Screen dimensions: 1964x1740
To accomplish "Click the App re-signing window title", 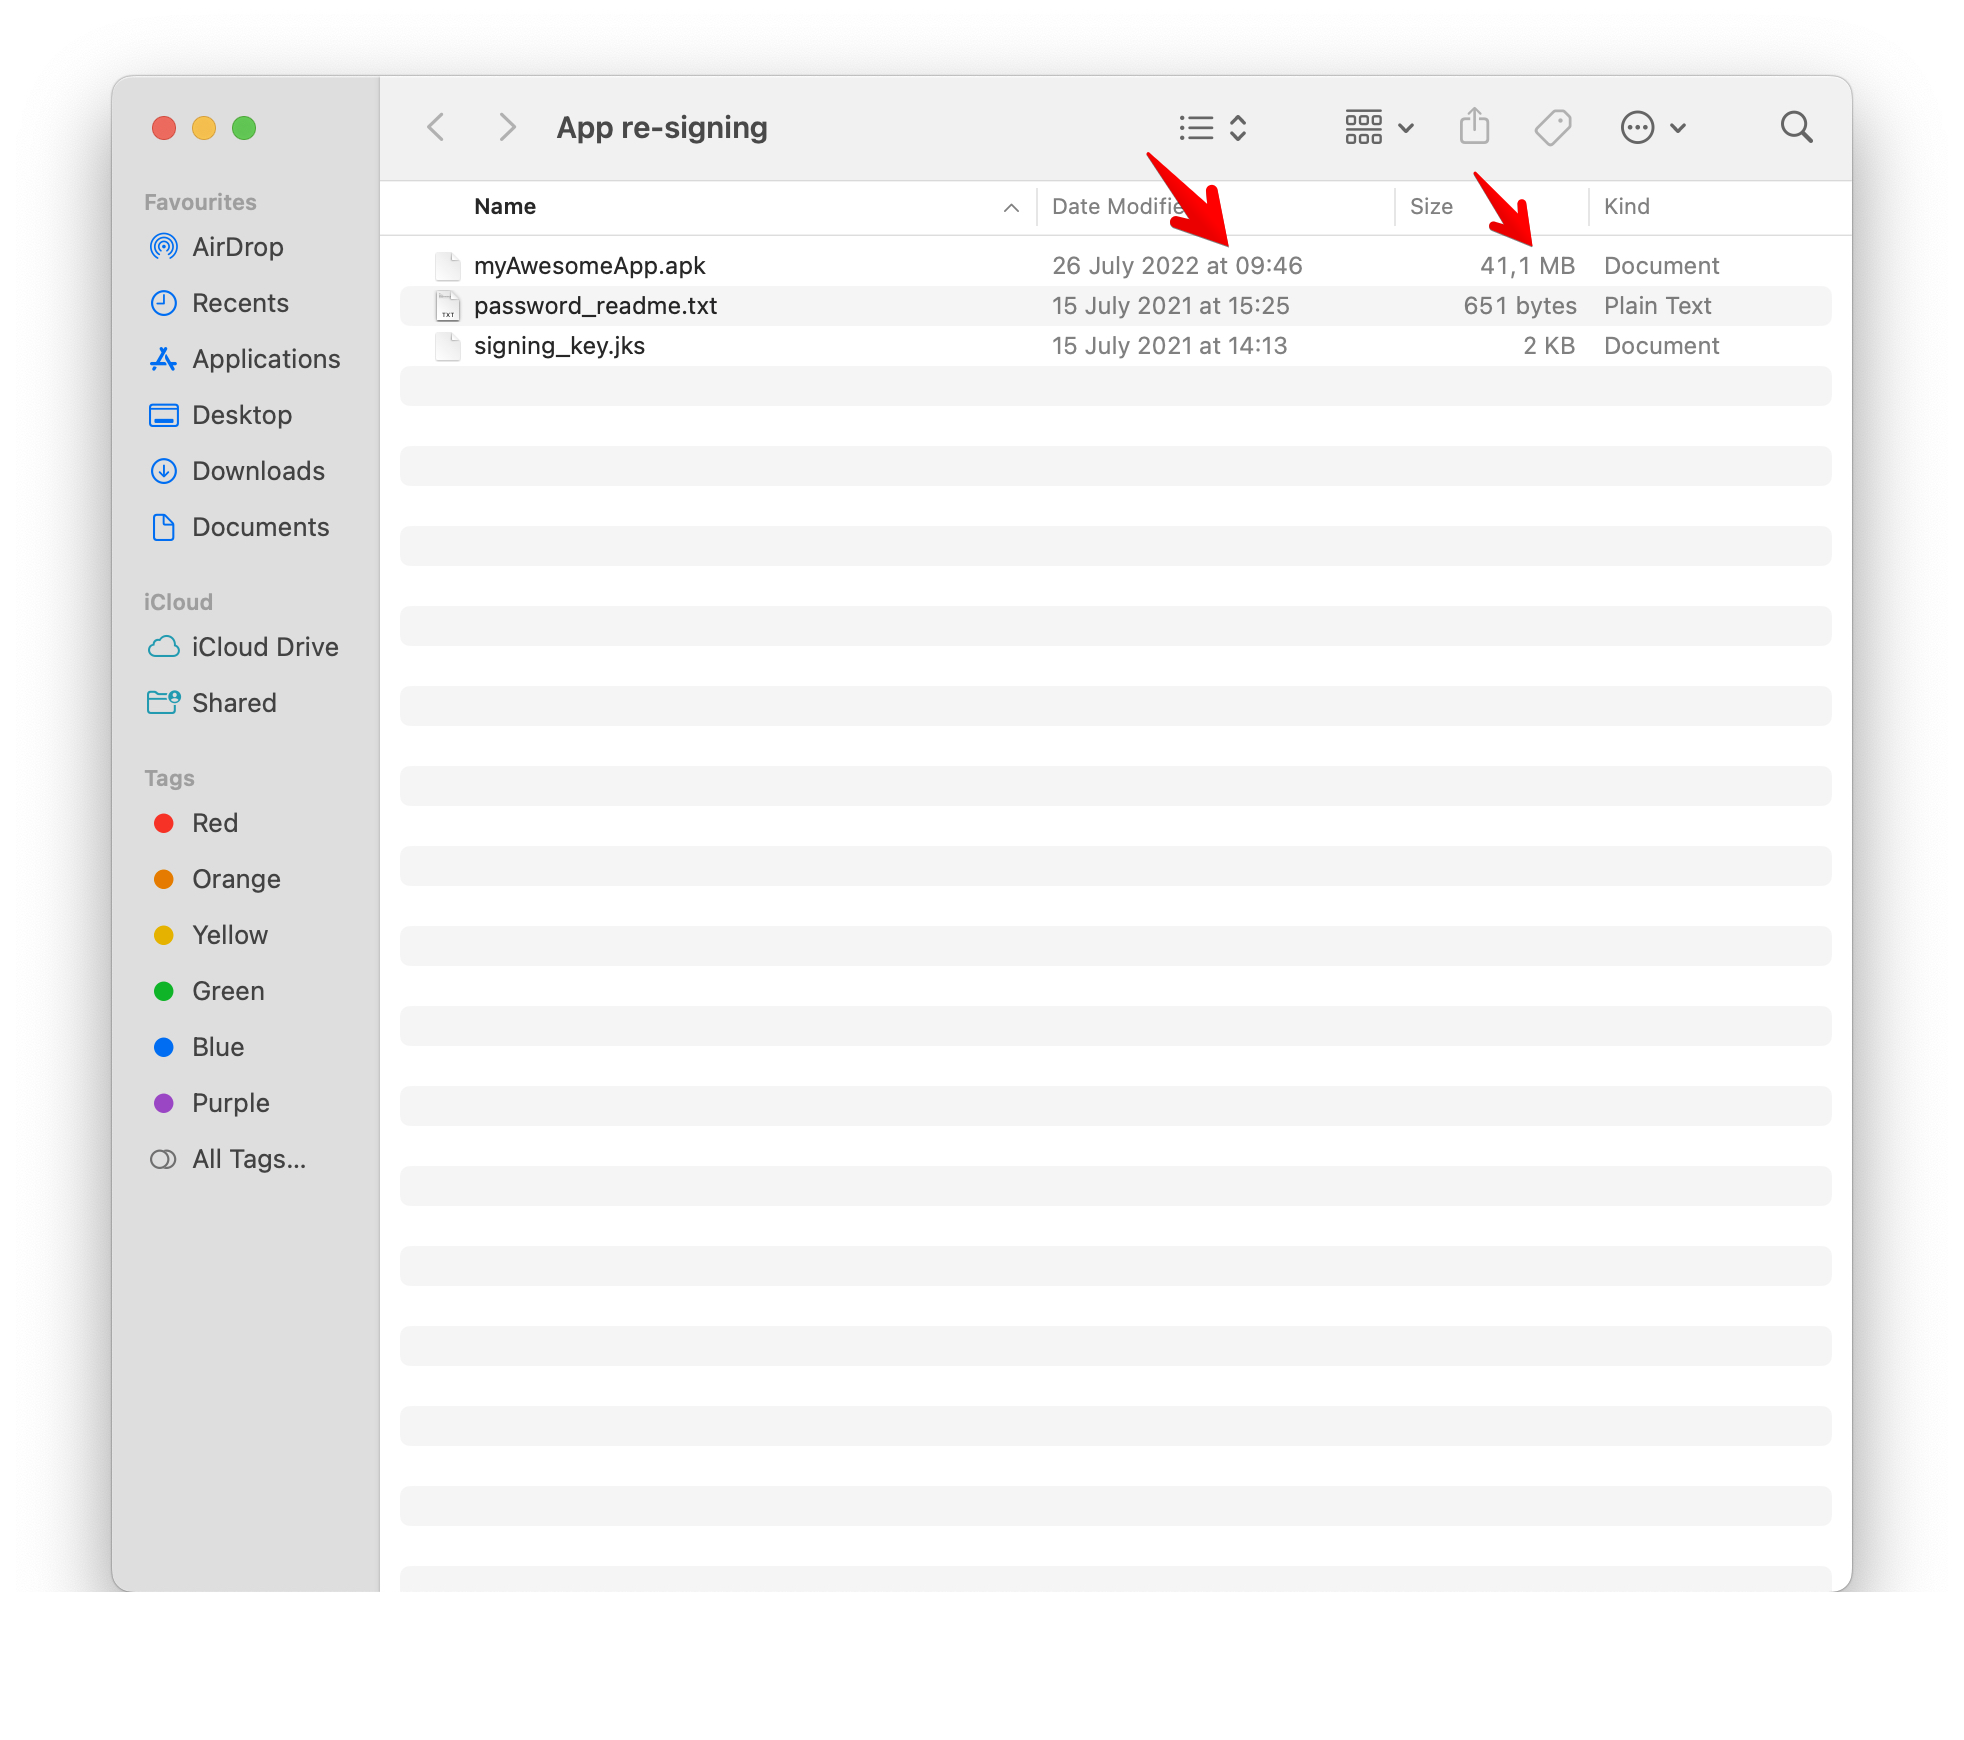I will tap(662, 127).
